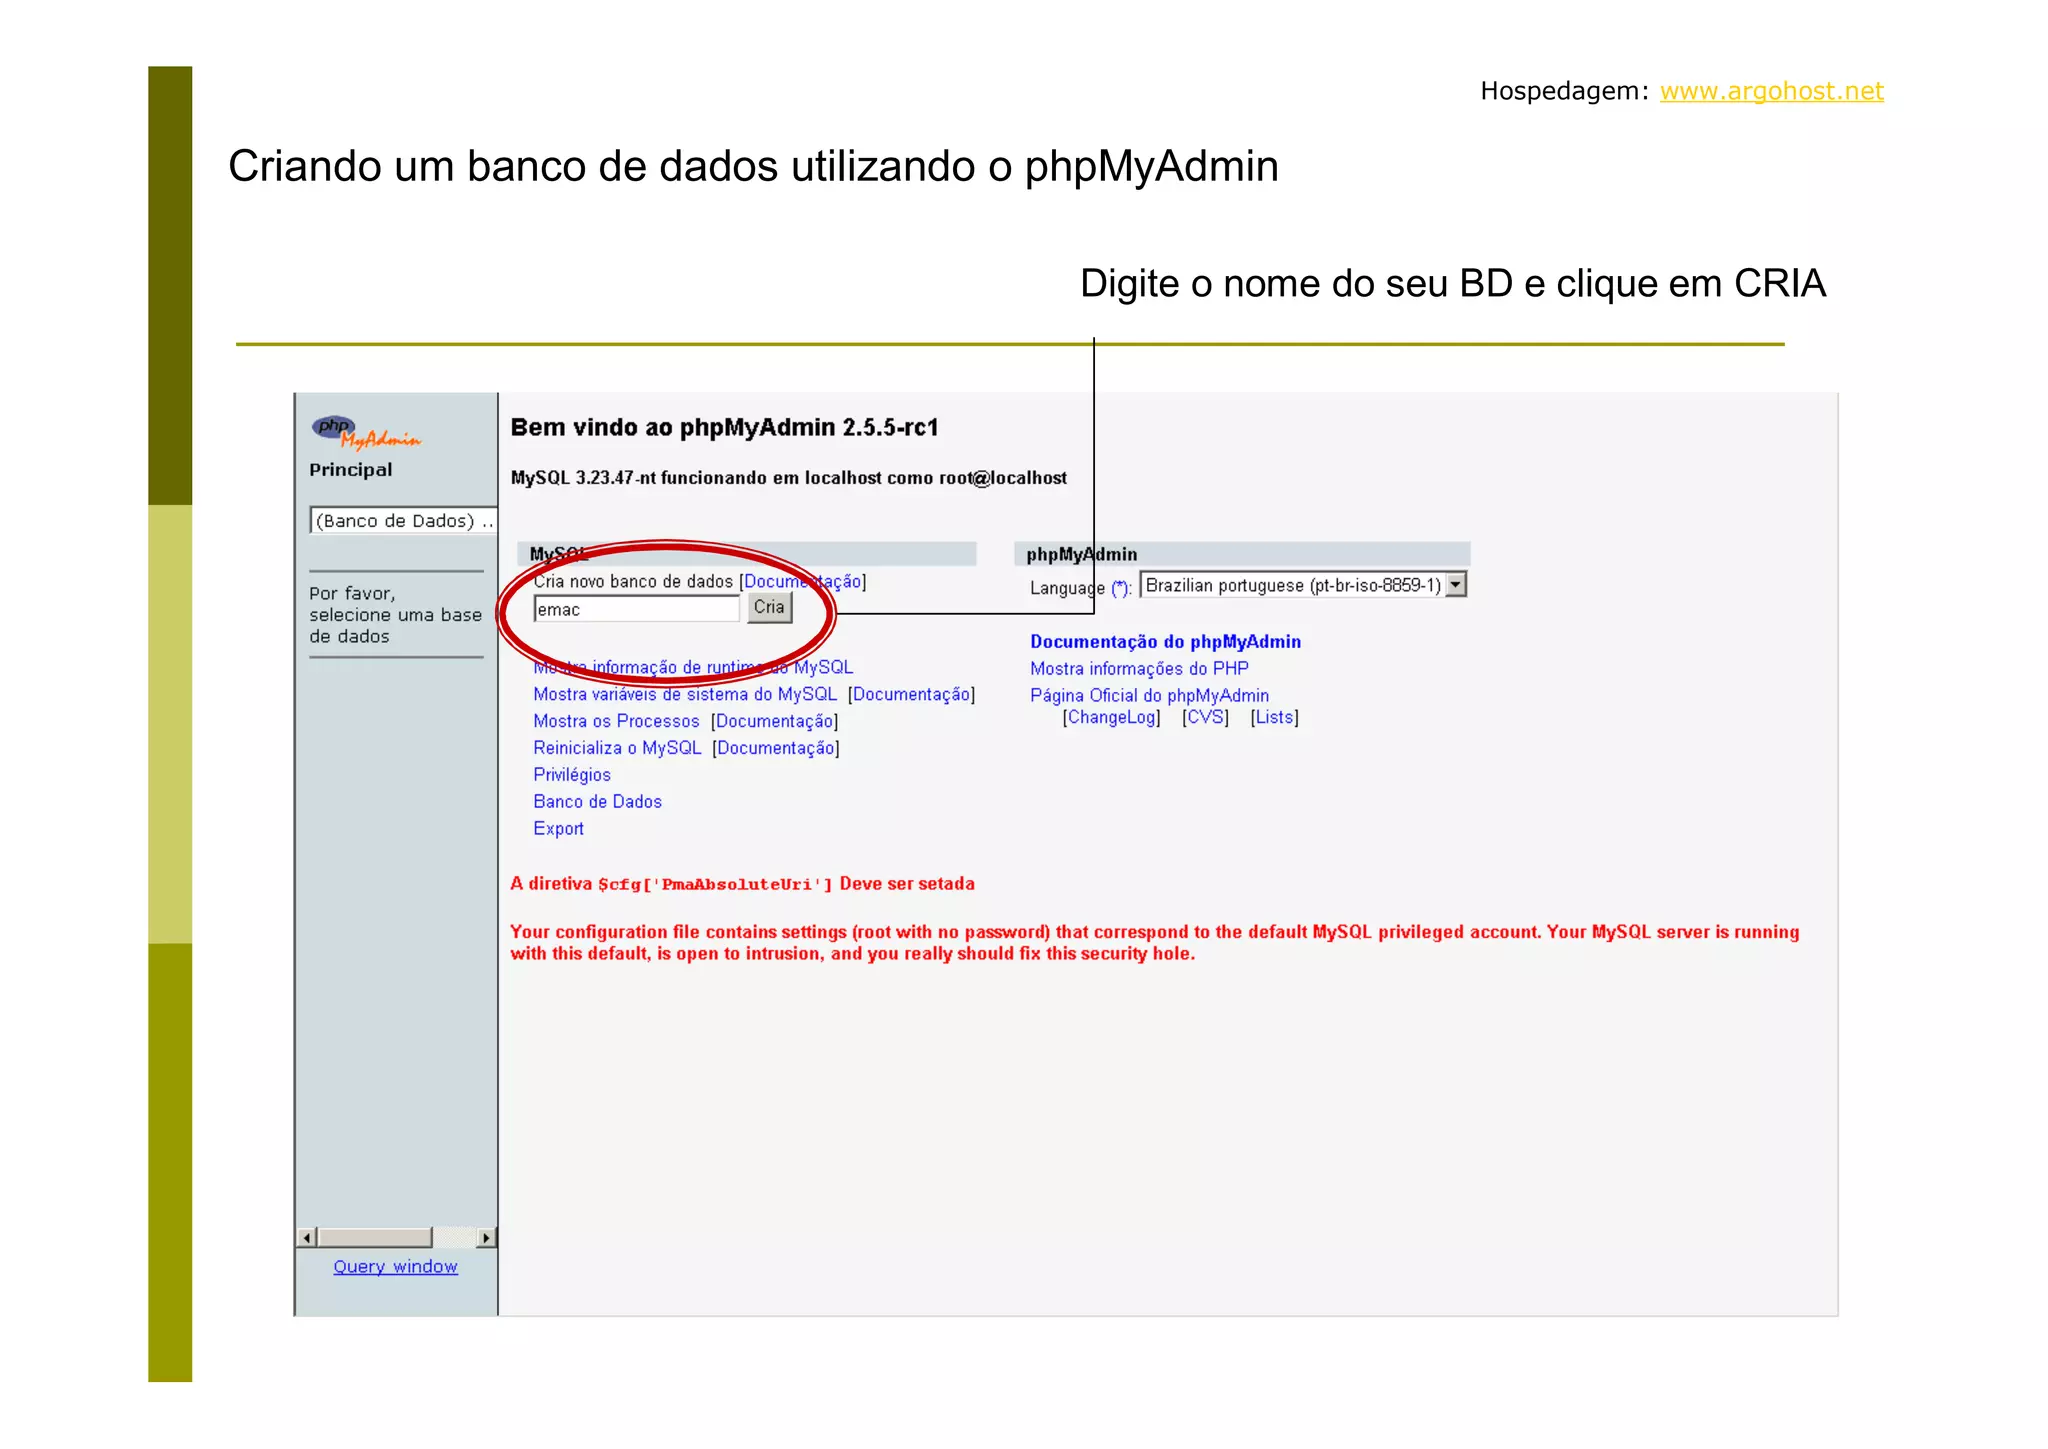
Task: Open Mostra informação de runtime do MySQL
Action: click(x=693, y=667)
